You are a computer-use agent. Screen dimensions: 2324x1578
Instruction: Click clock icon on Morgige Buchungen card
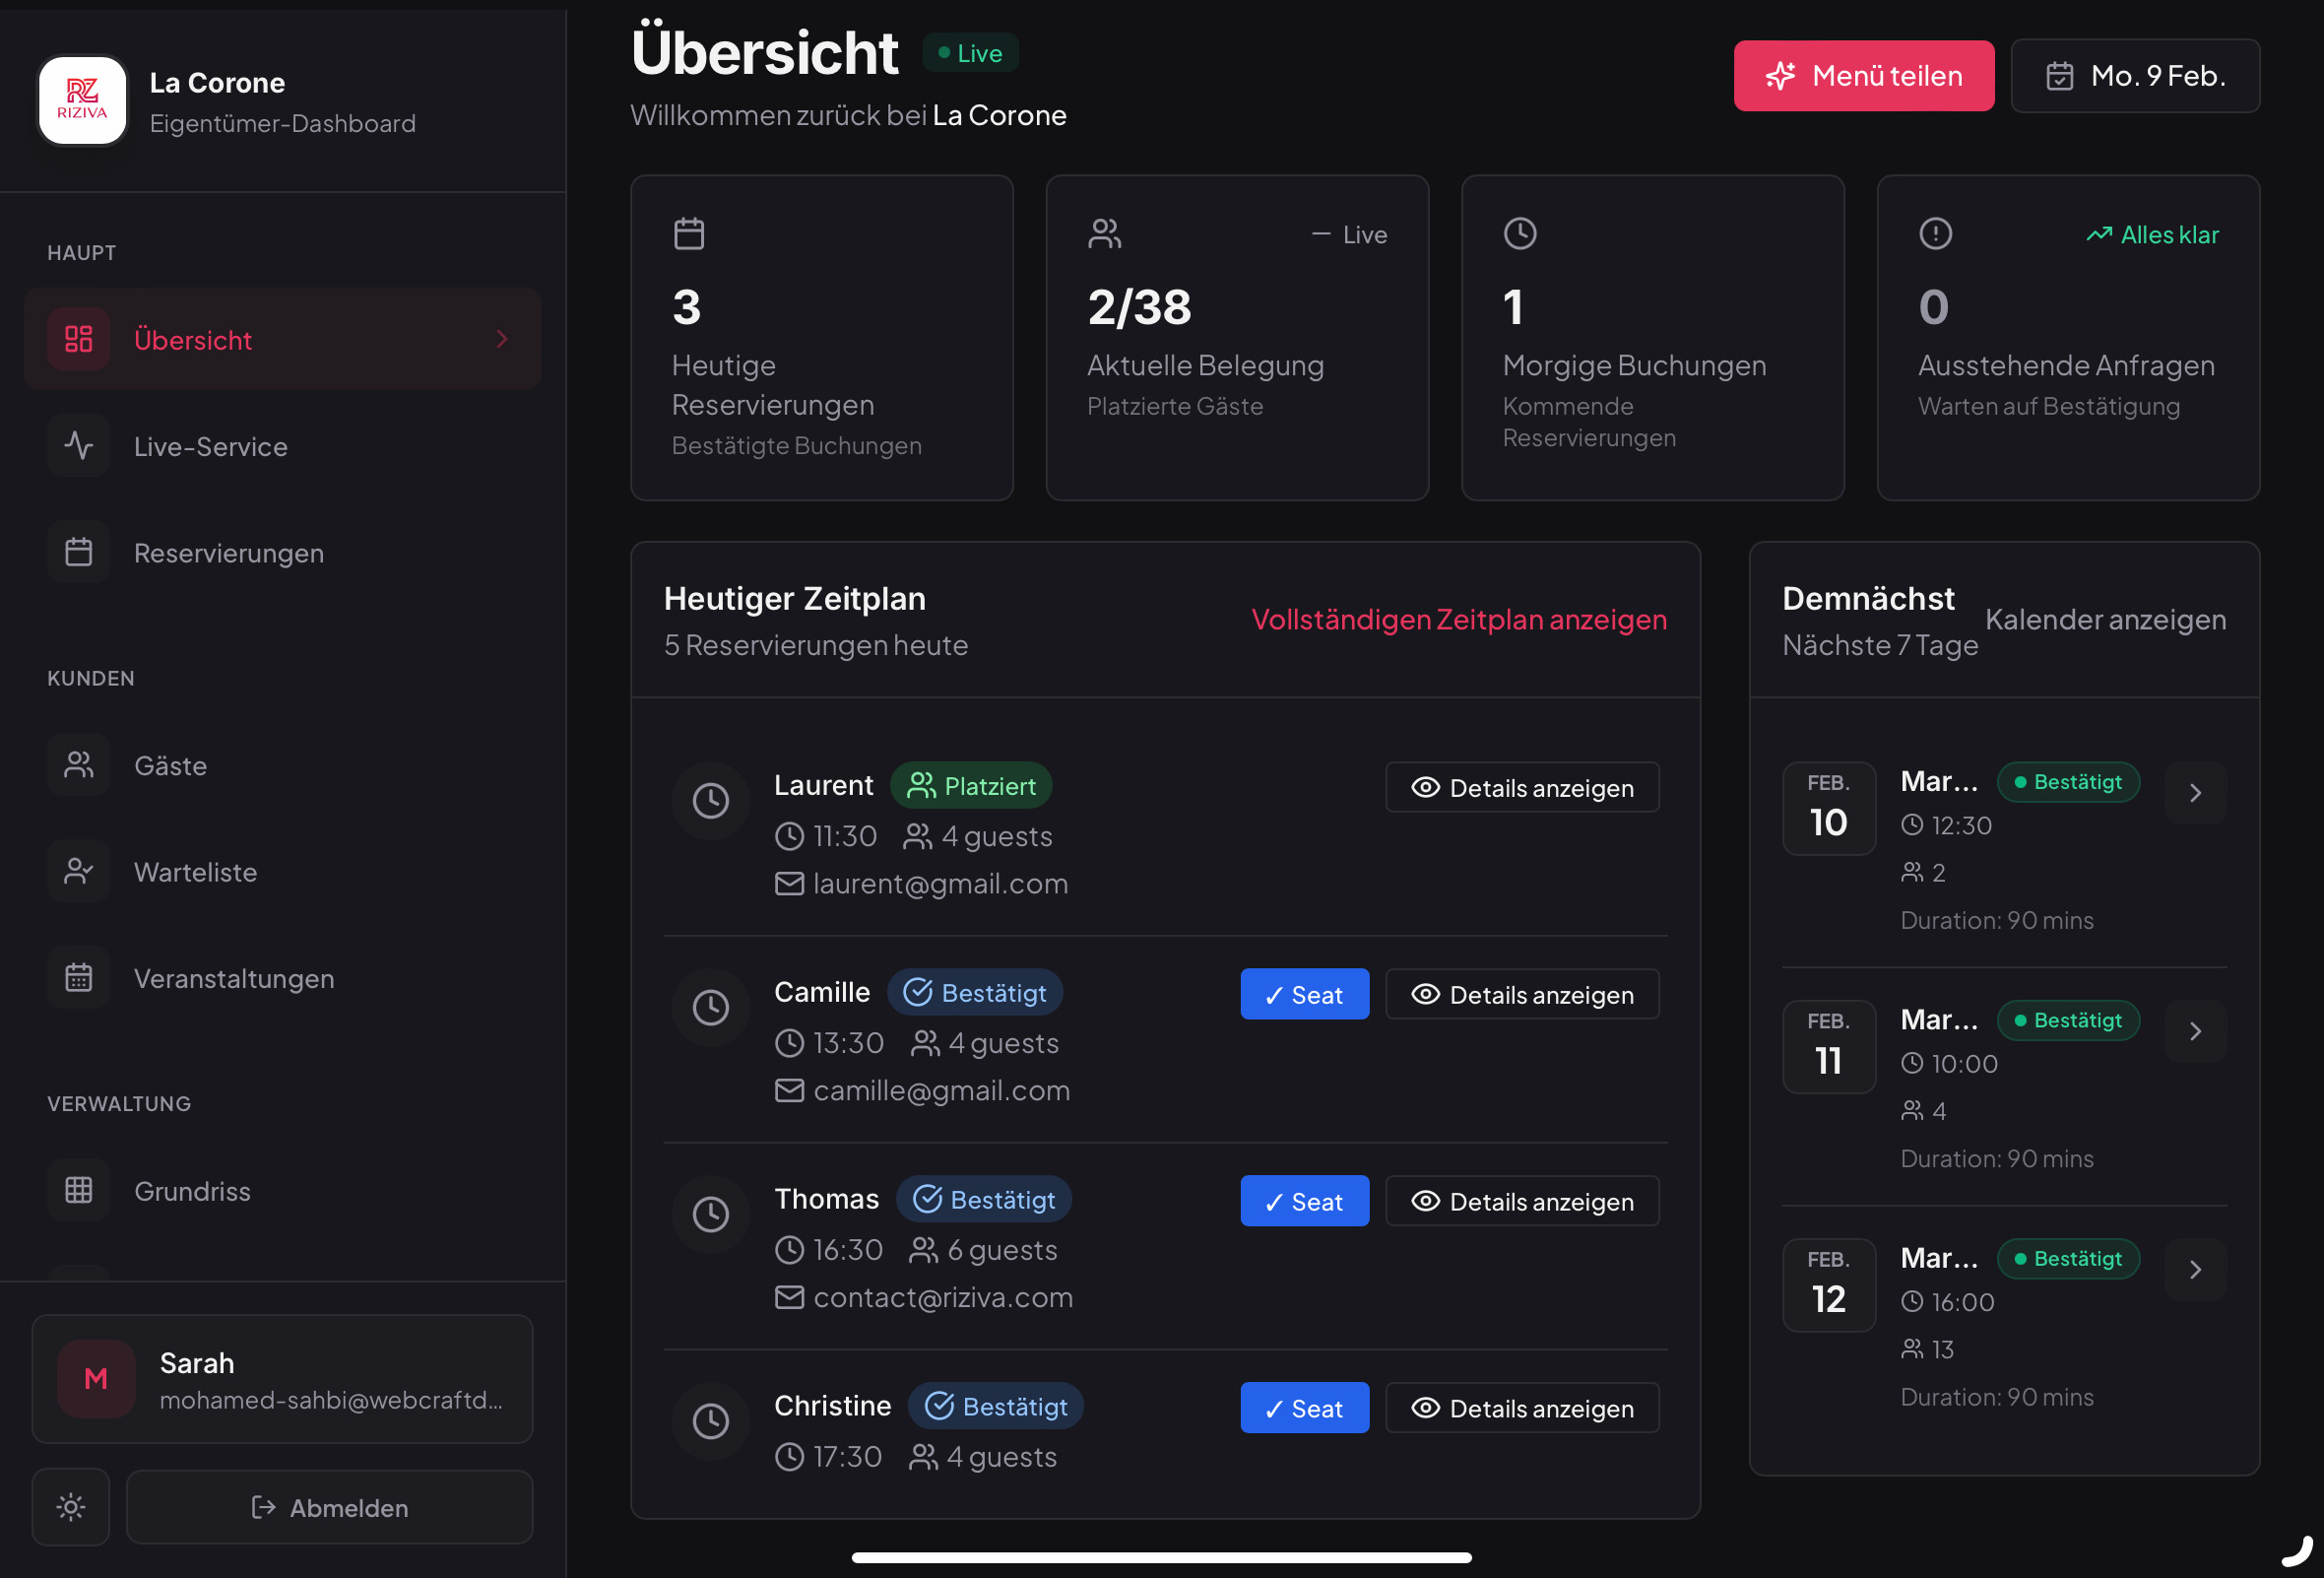(1520, 233)
